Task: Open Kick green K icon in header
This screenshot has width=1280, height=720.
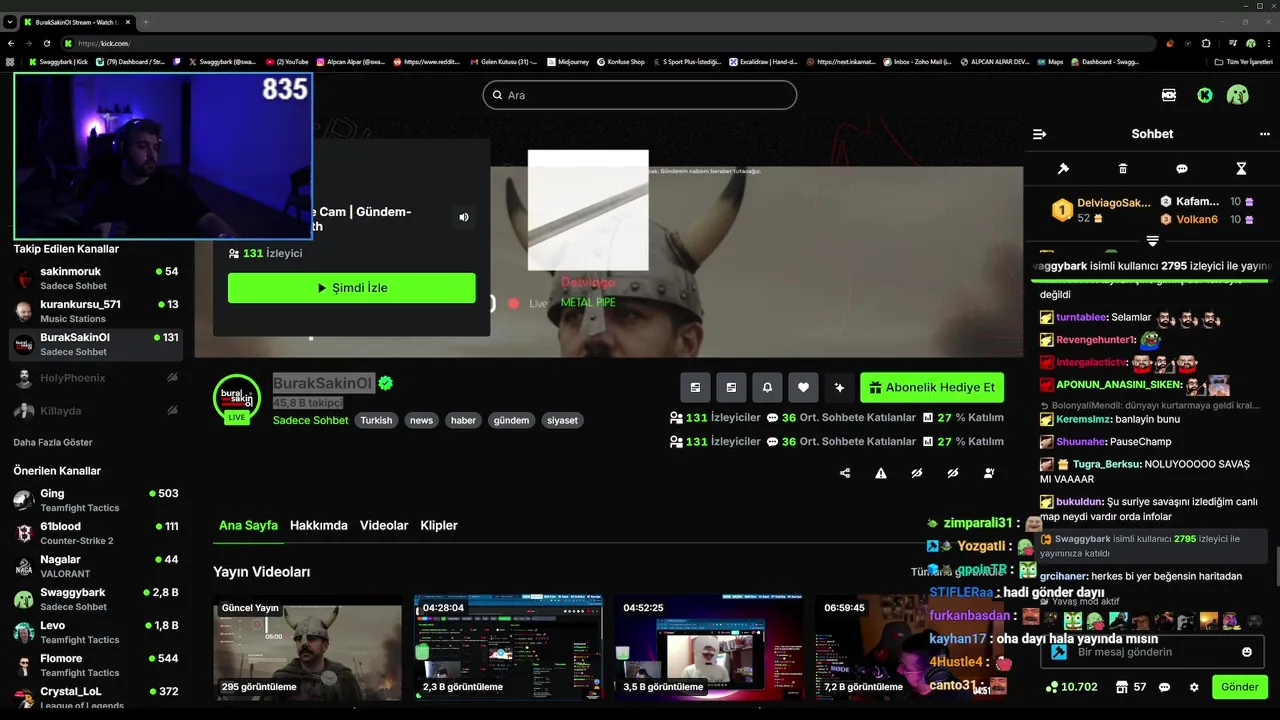Action: (x=1205, y=95)
